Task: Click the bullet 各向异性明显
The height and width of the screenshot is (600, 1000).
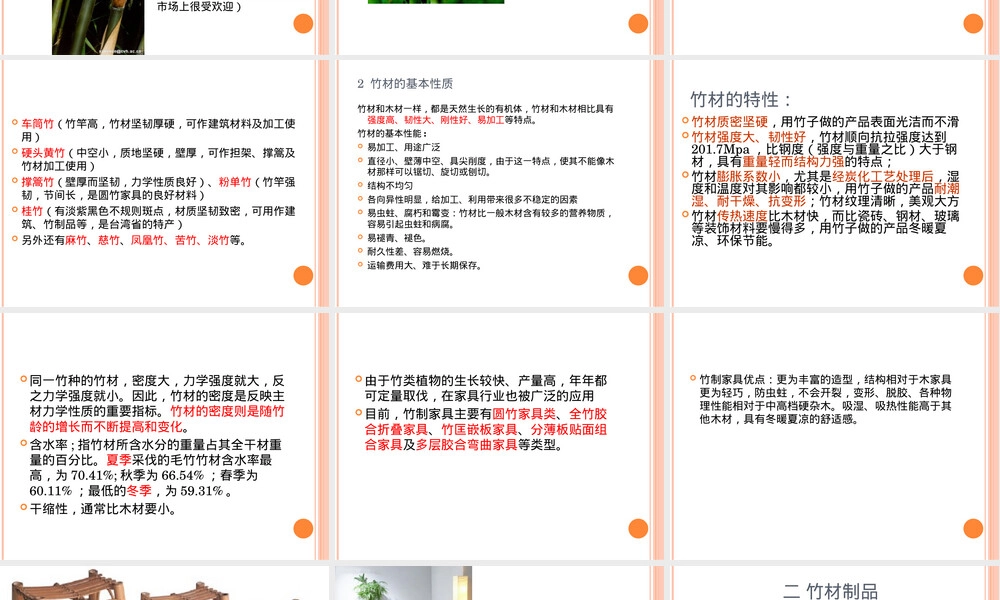Action: [x=472, y=200]
